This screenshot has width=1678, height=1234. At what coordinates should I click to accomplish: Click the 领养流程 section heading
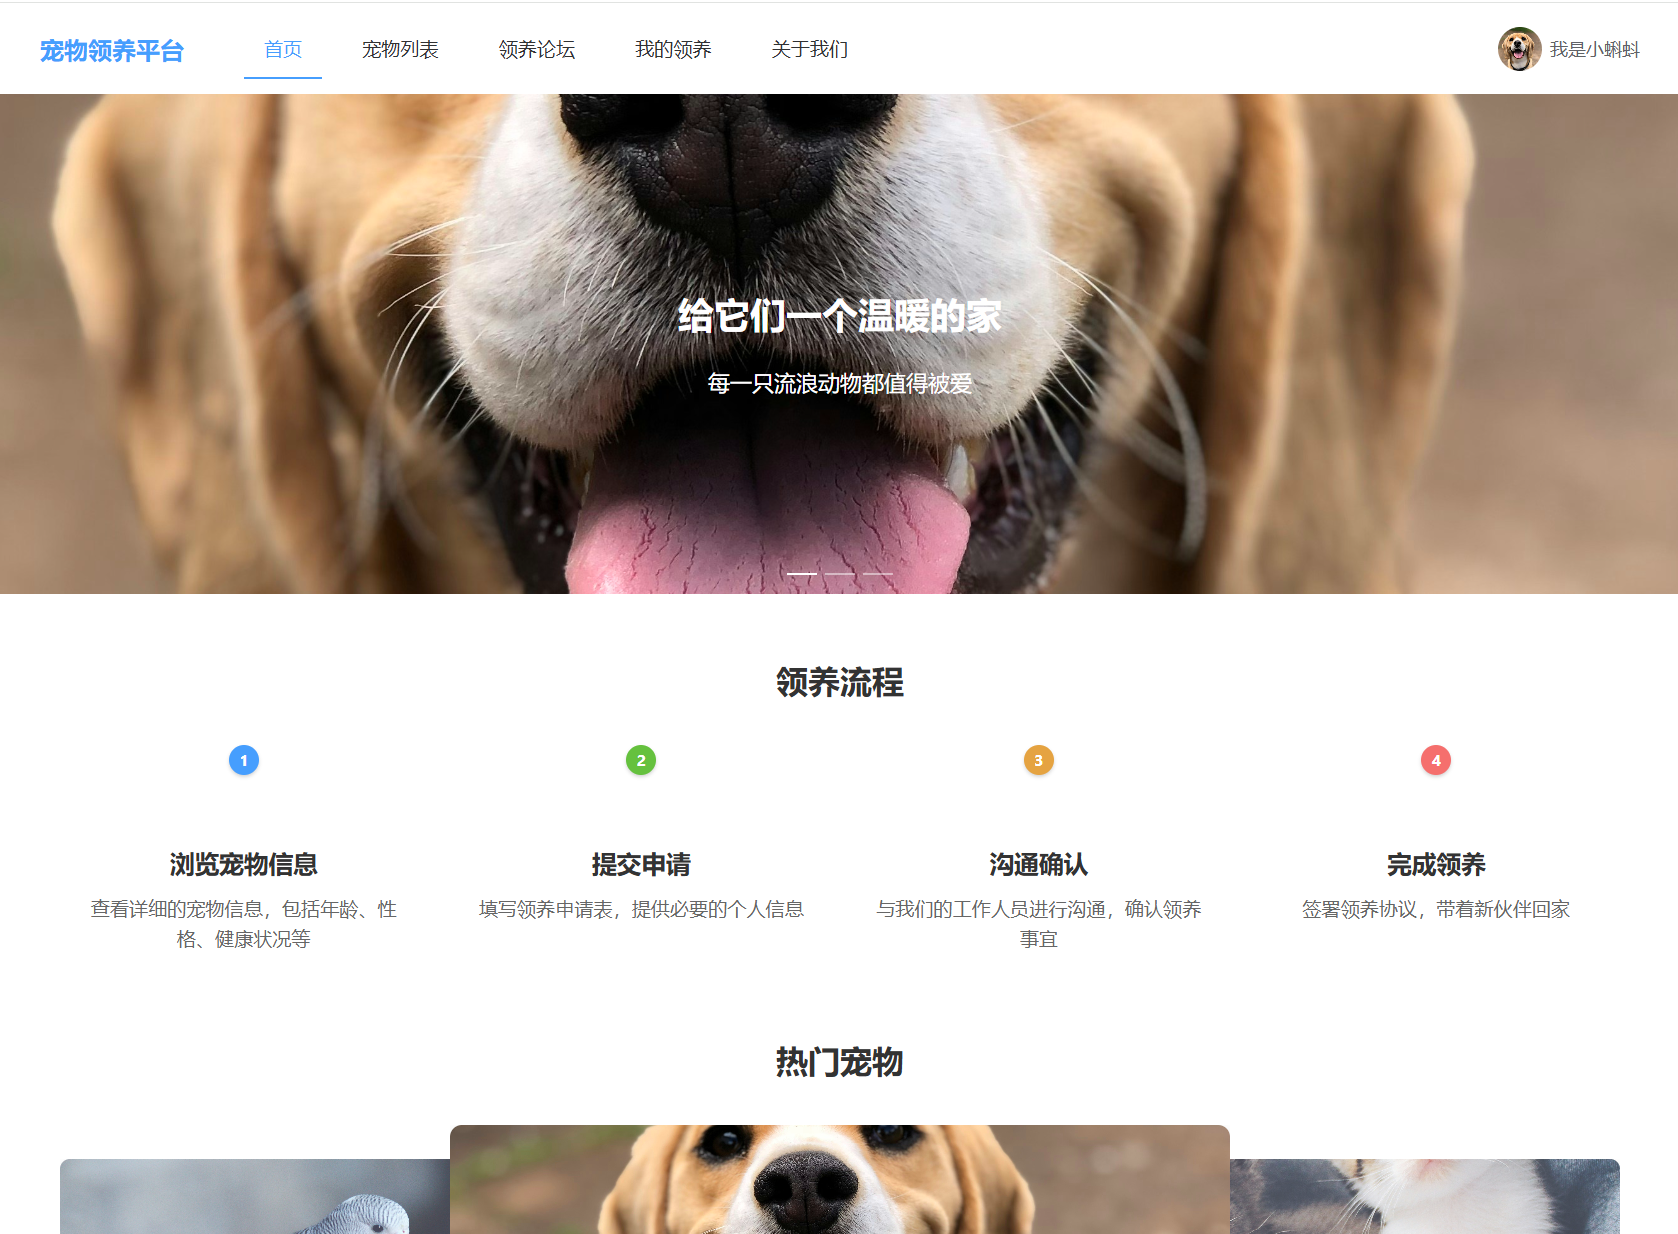pyautogui.click(x=839, y=682)
